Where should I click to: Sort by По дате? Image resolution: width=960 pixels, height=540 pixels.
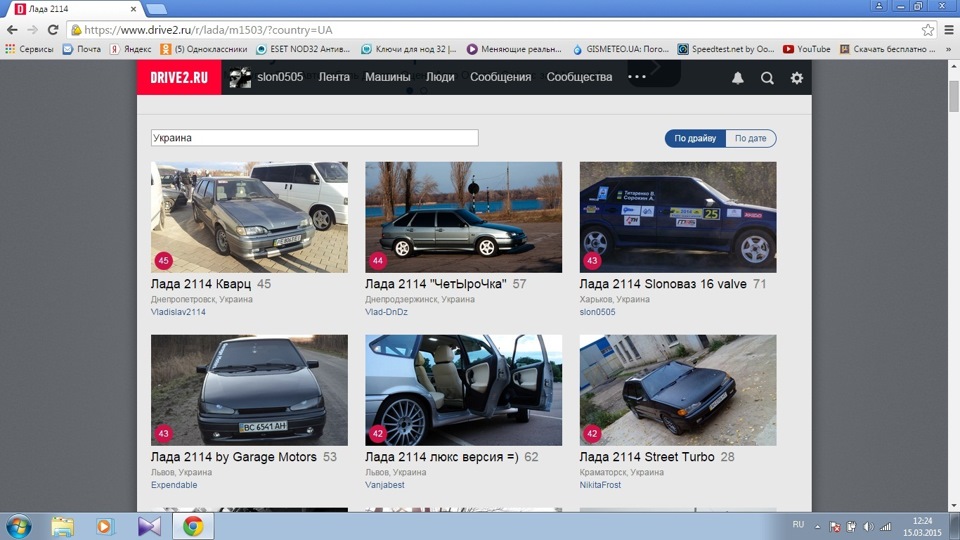pyautogui.click(x=751, y=138)
